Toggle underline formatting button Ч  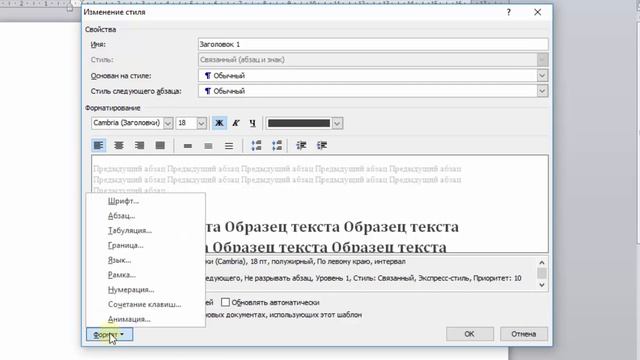(x=253, y=123)
